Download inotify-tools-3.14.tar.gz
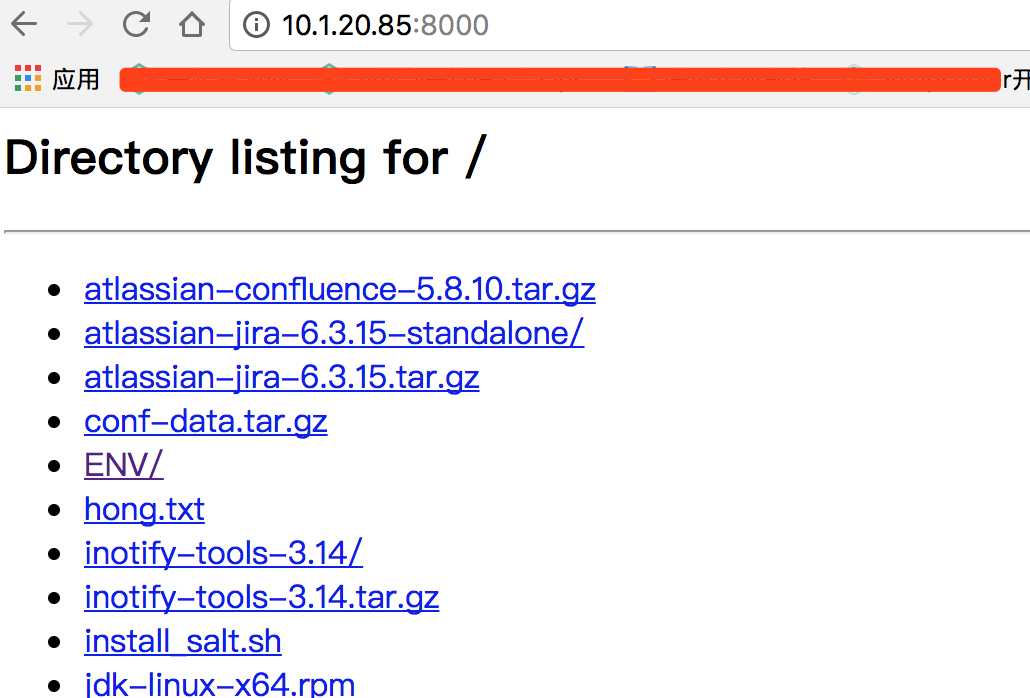The width and height of the screenshot is (1030, 698). [x=261, y=598]
